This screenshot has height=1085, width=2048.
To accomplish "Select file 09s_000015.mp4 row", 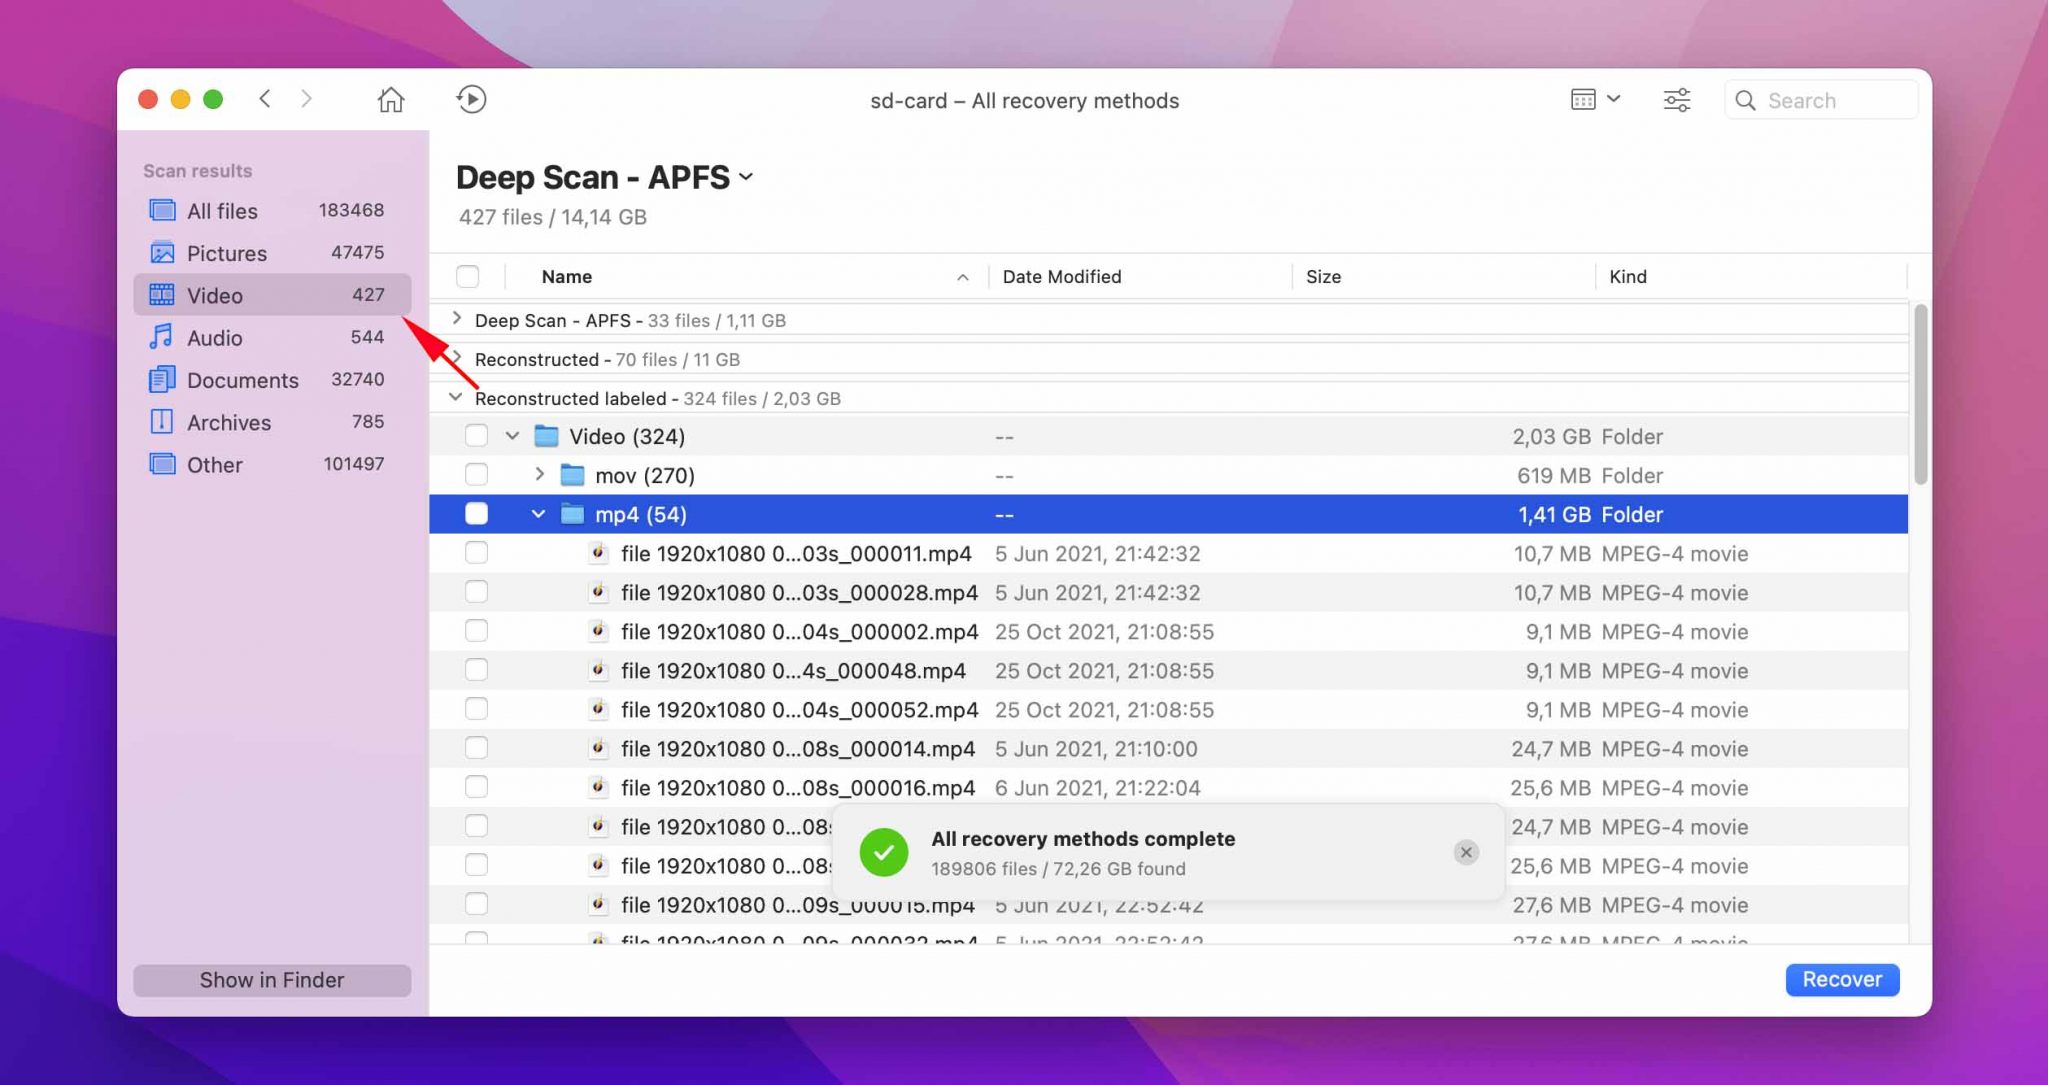I will click(1168, 904).
